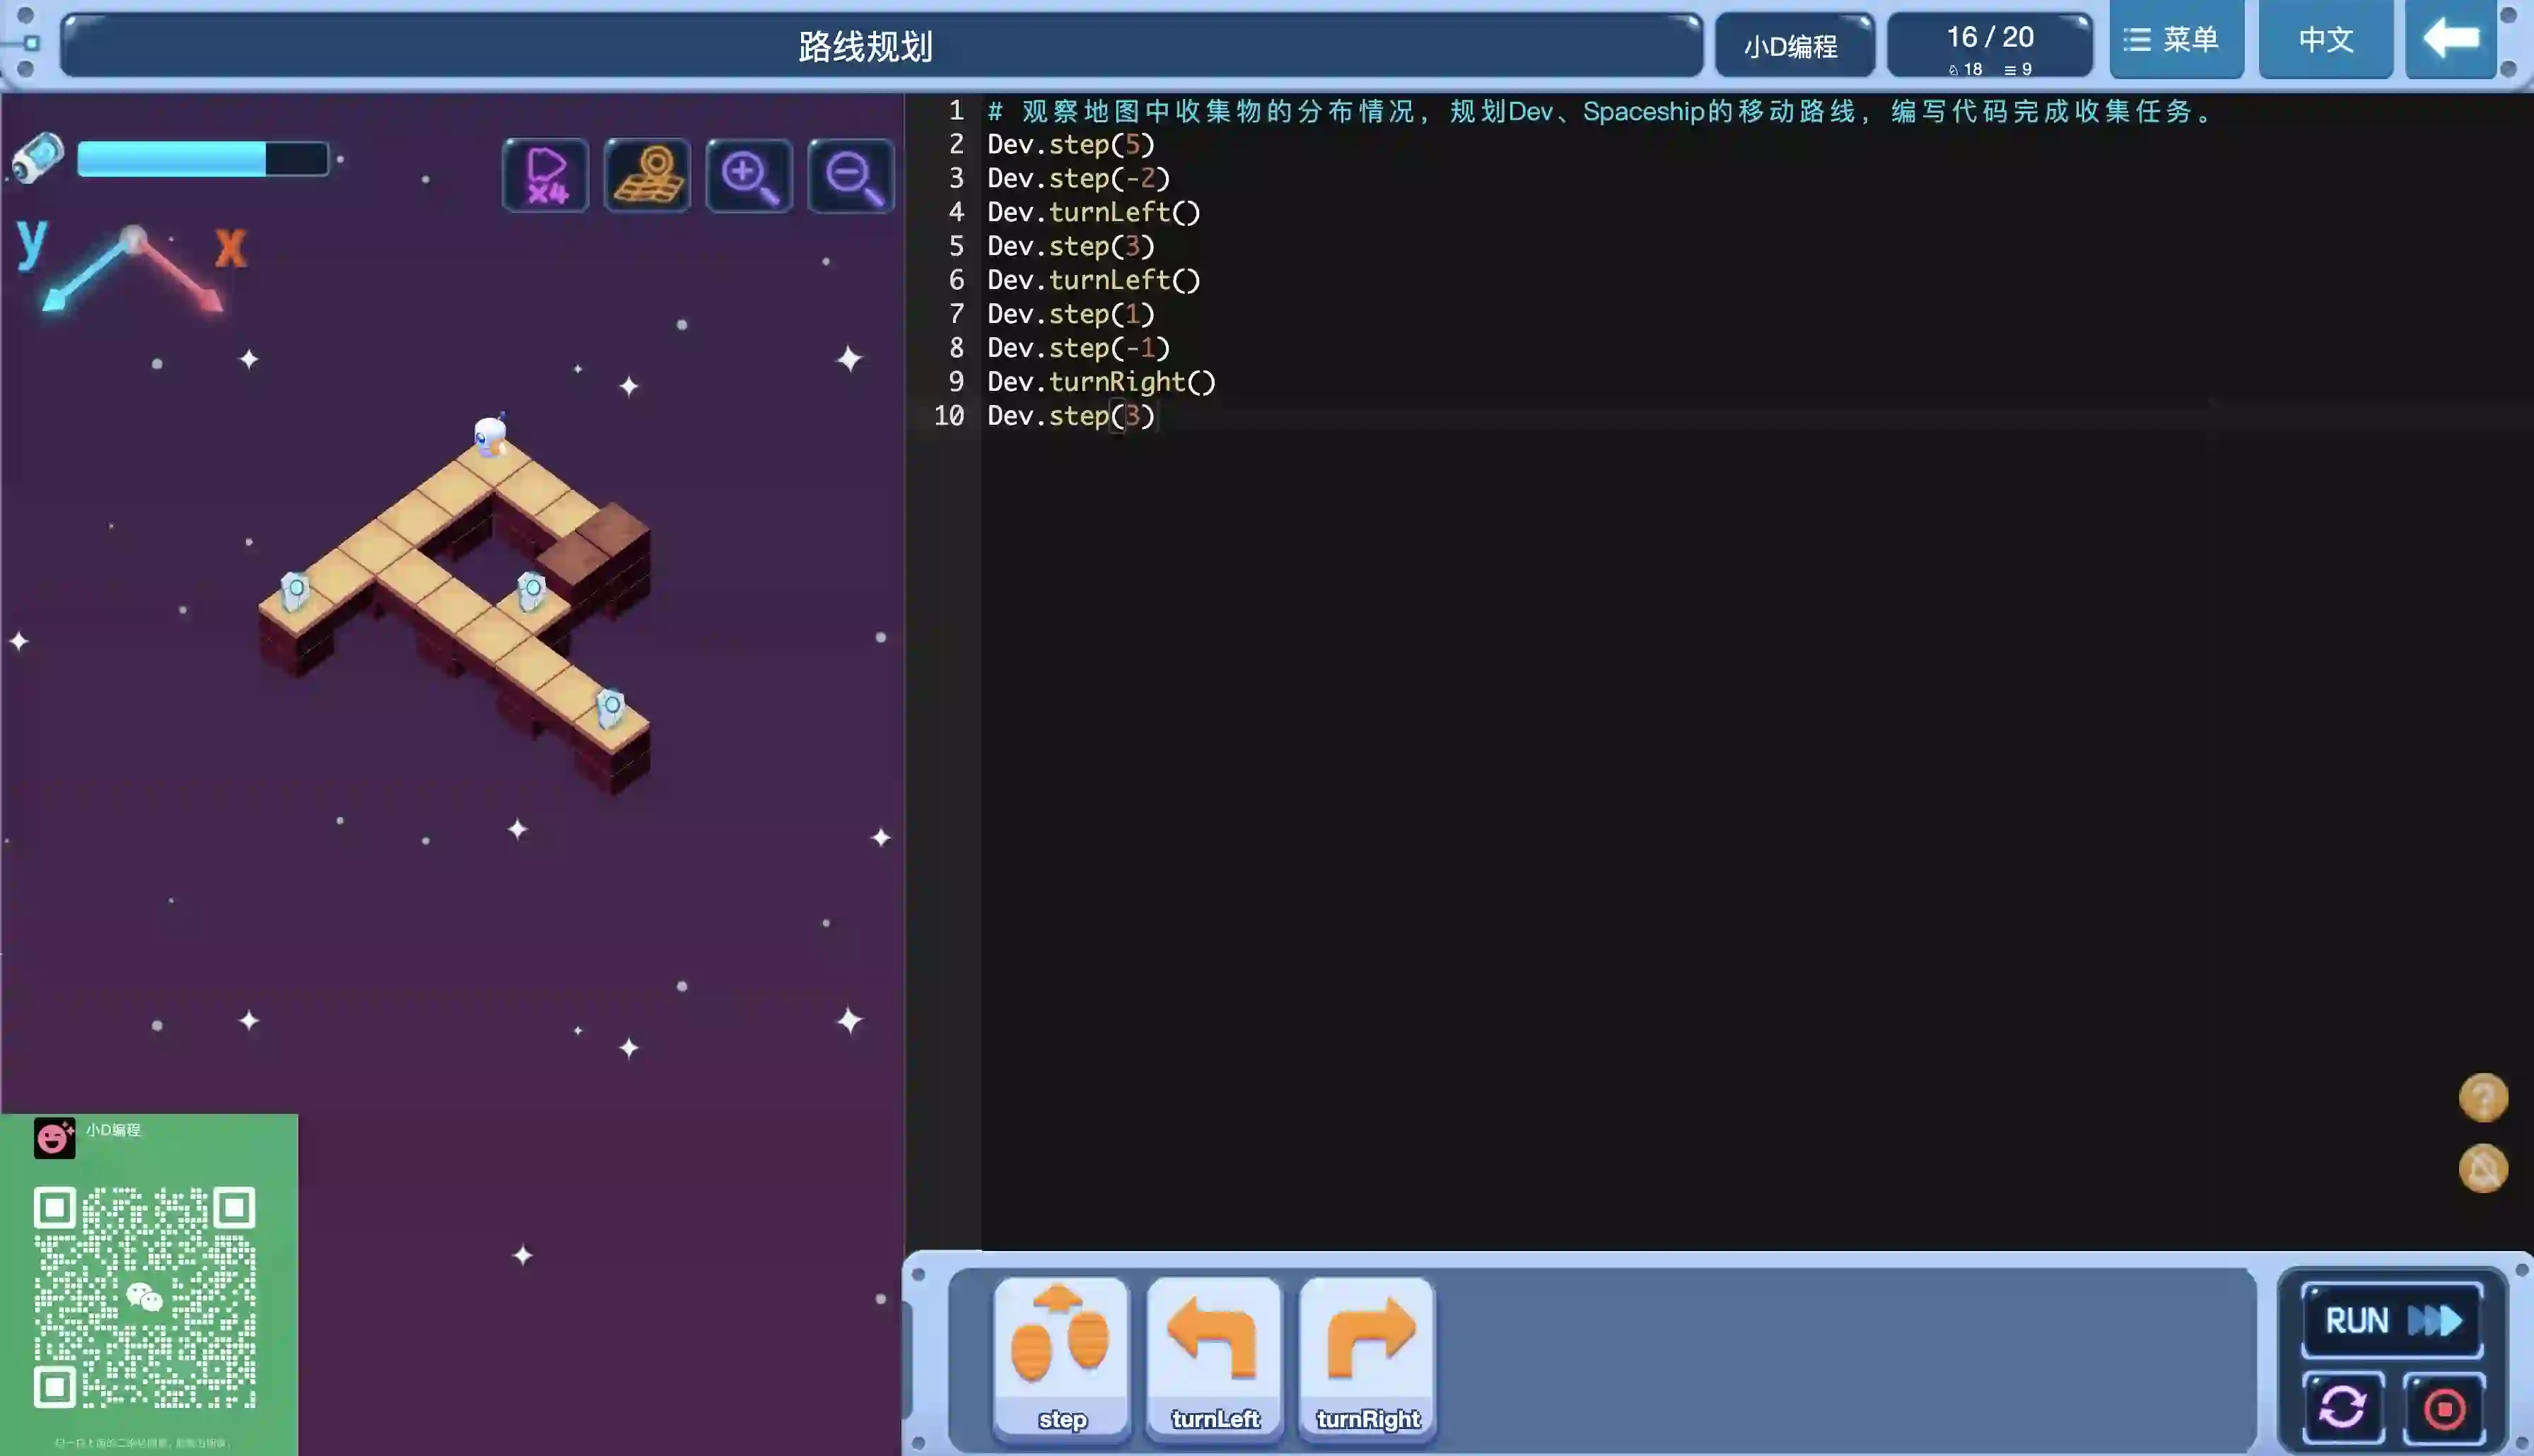Zoom out of the game map

tap(851, 176)
